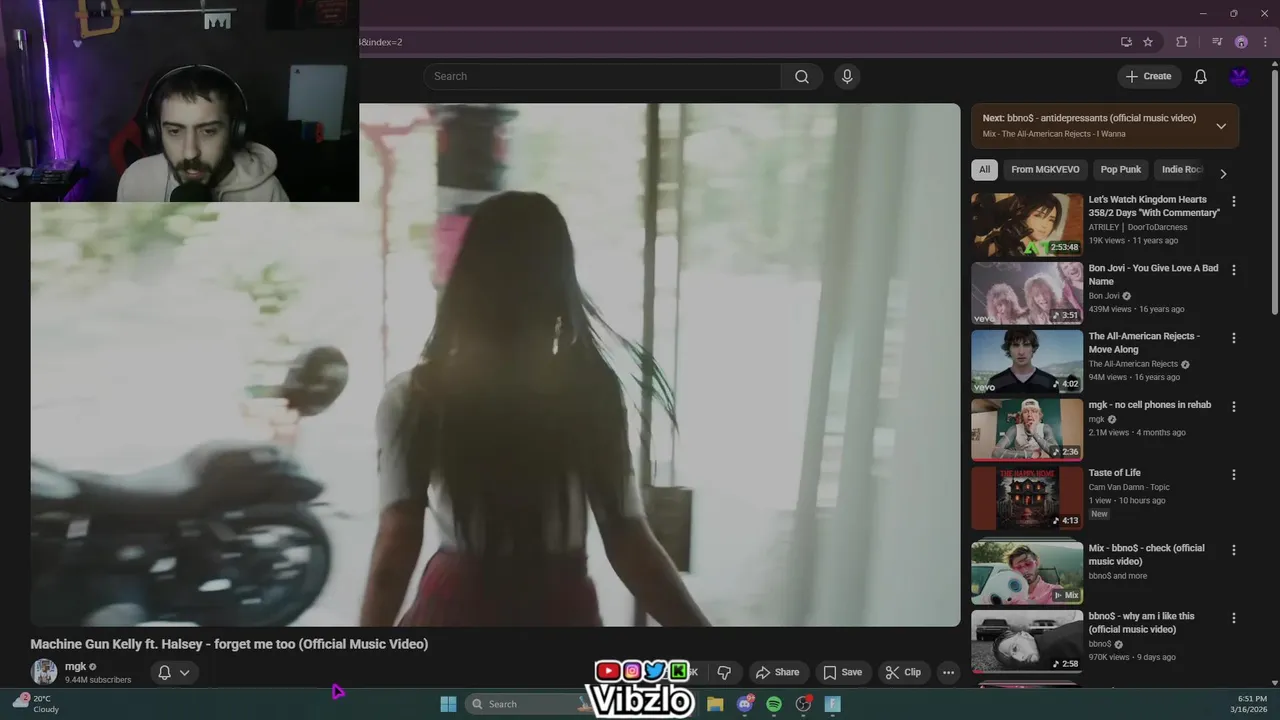Open Chrome three-dot menu

(x=1265, y=42)
